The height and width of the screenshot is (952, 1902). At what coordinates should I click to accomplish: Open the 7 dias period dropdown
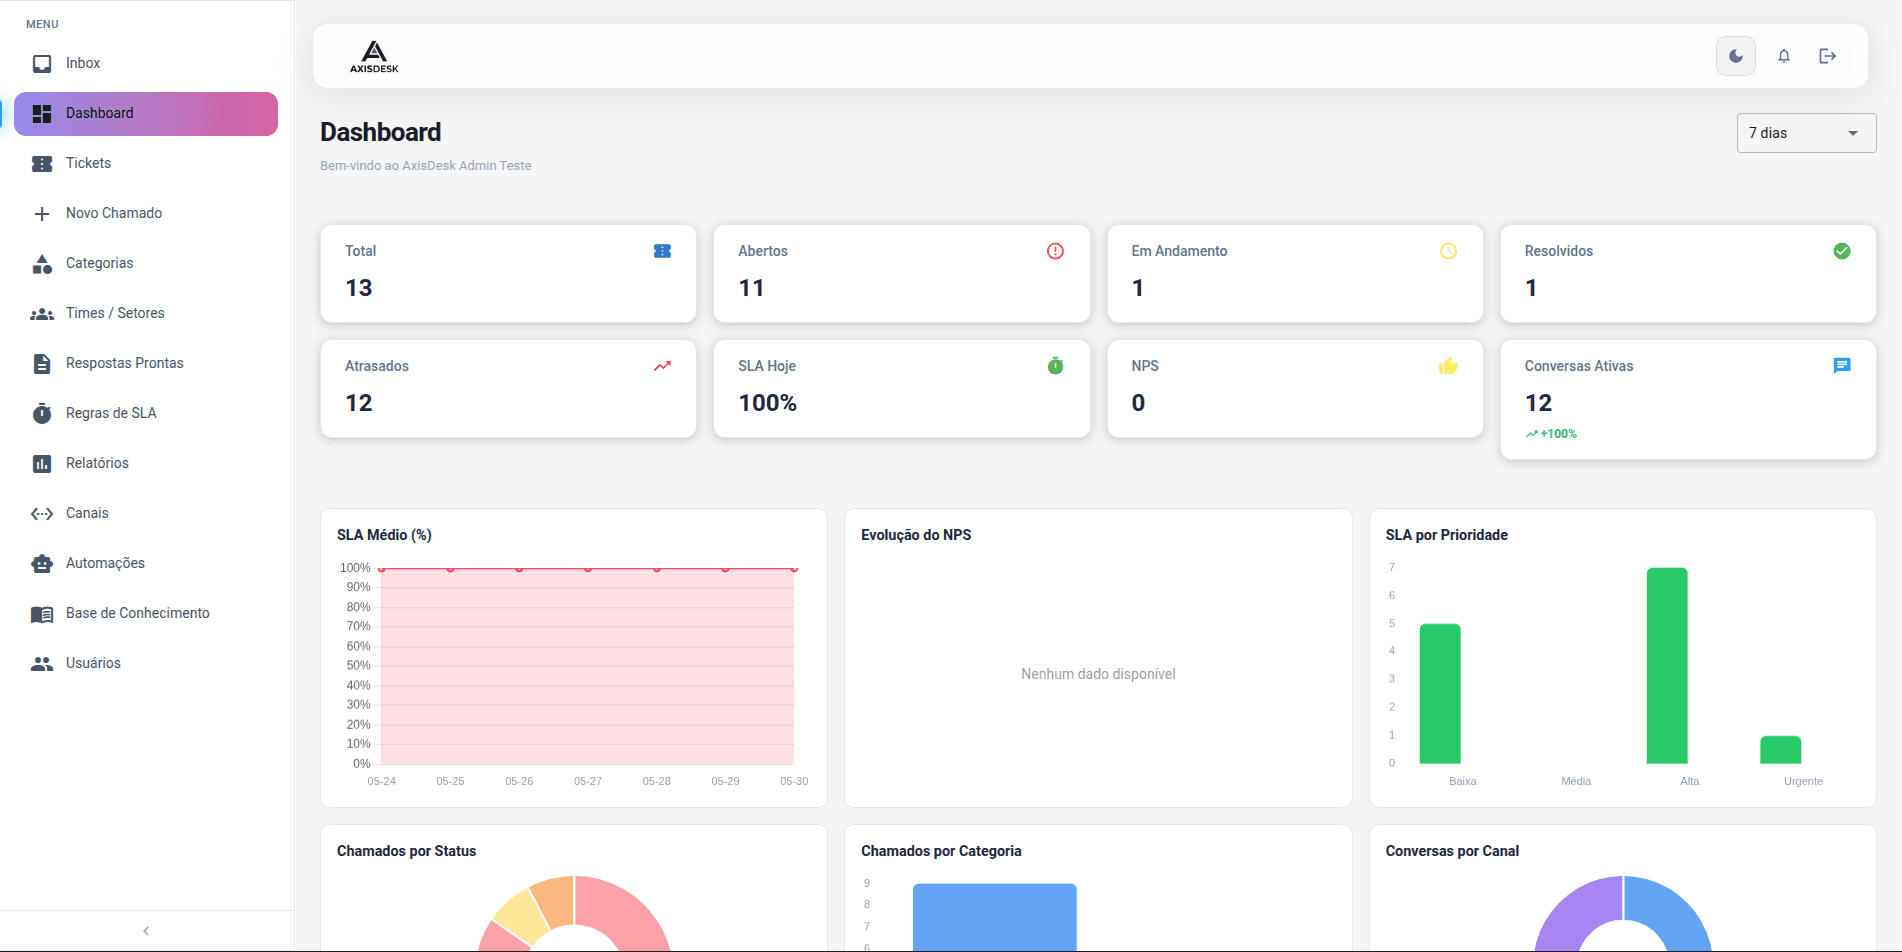coord(1806,133)
